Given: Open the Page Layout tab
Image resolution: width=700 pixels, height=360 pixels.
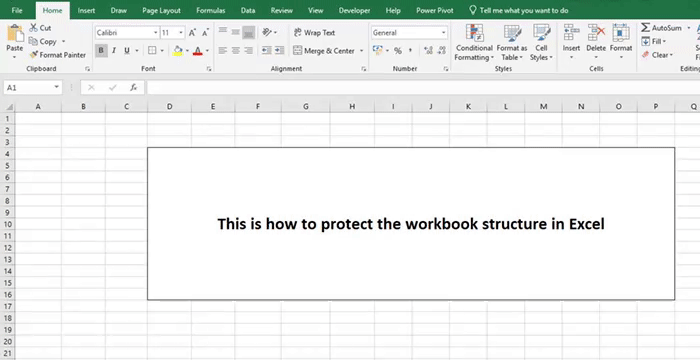Looking at the screenshot, I should pos(161,11).
